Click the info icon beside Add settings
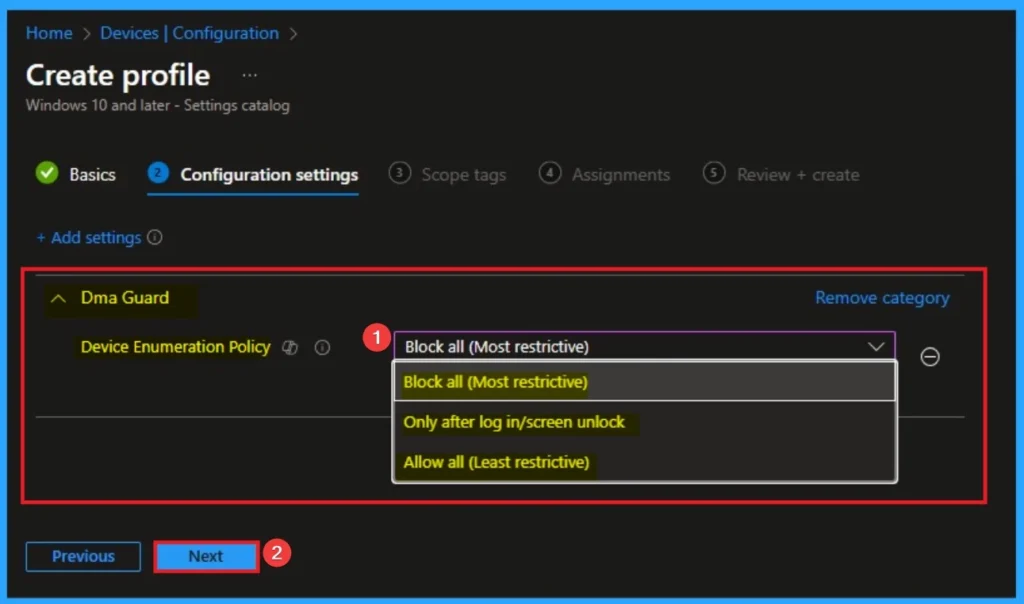 (155, 238)
